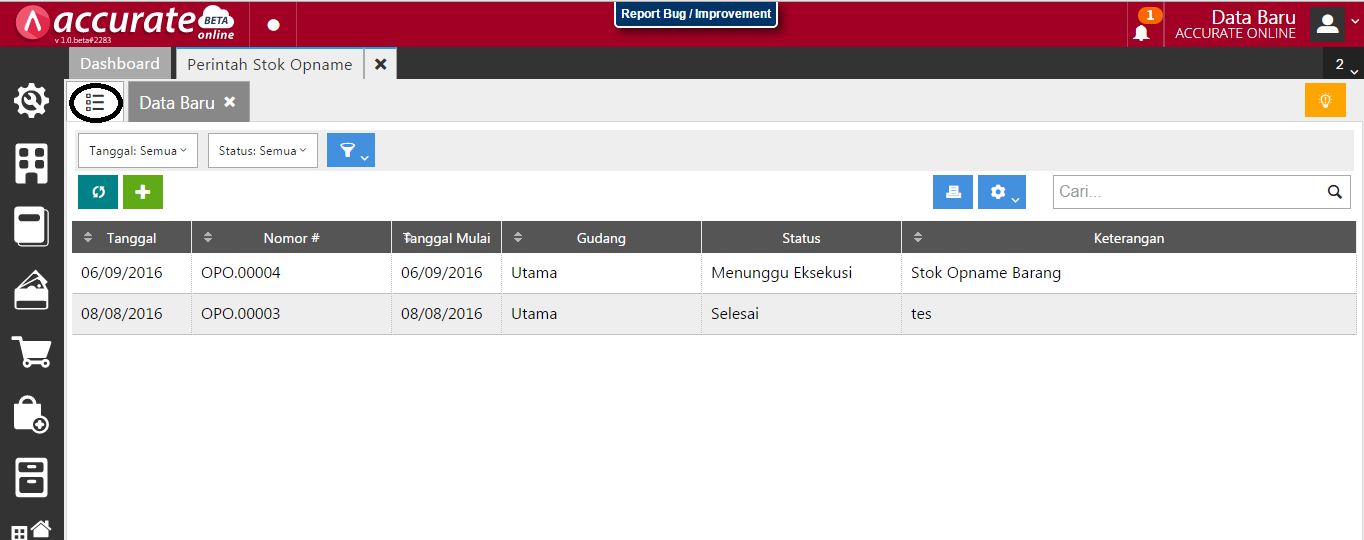Click the blue print icon
Screen dimensions: 1364x540
pos(952,192)
